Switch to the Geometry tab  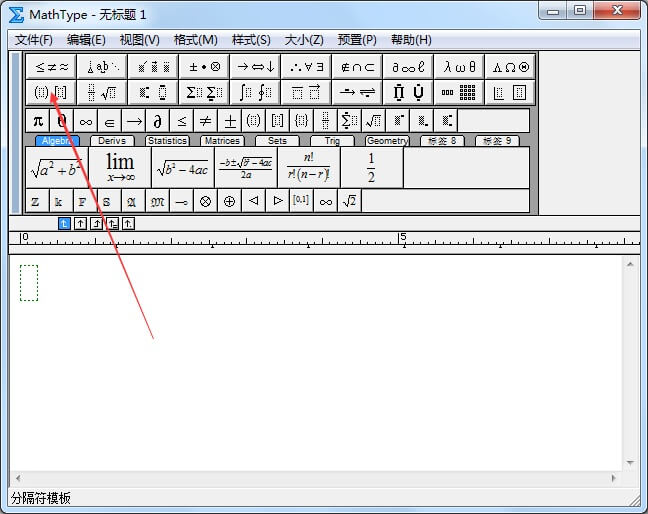[x=387, y=141]
